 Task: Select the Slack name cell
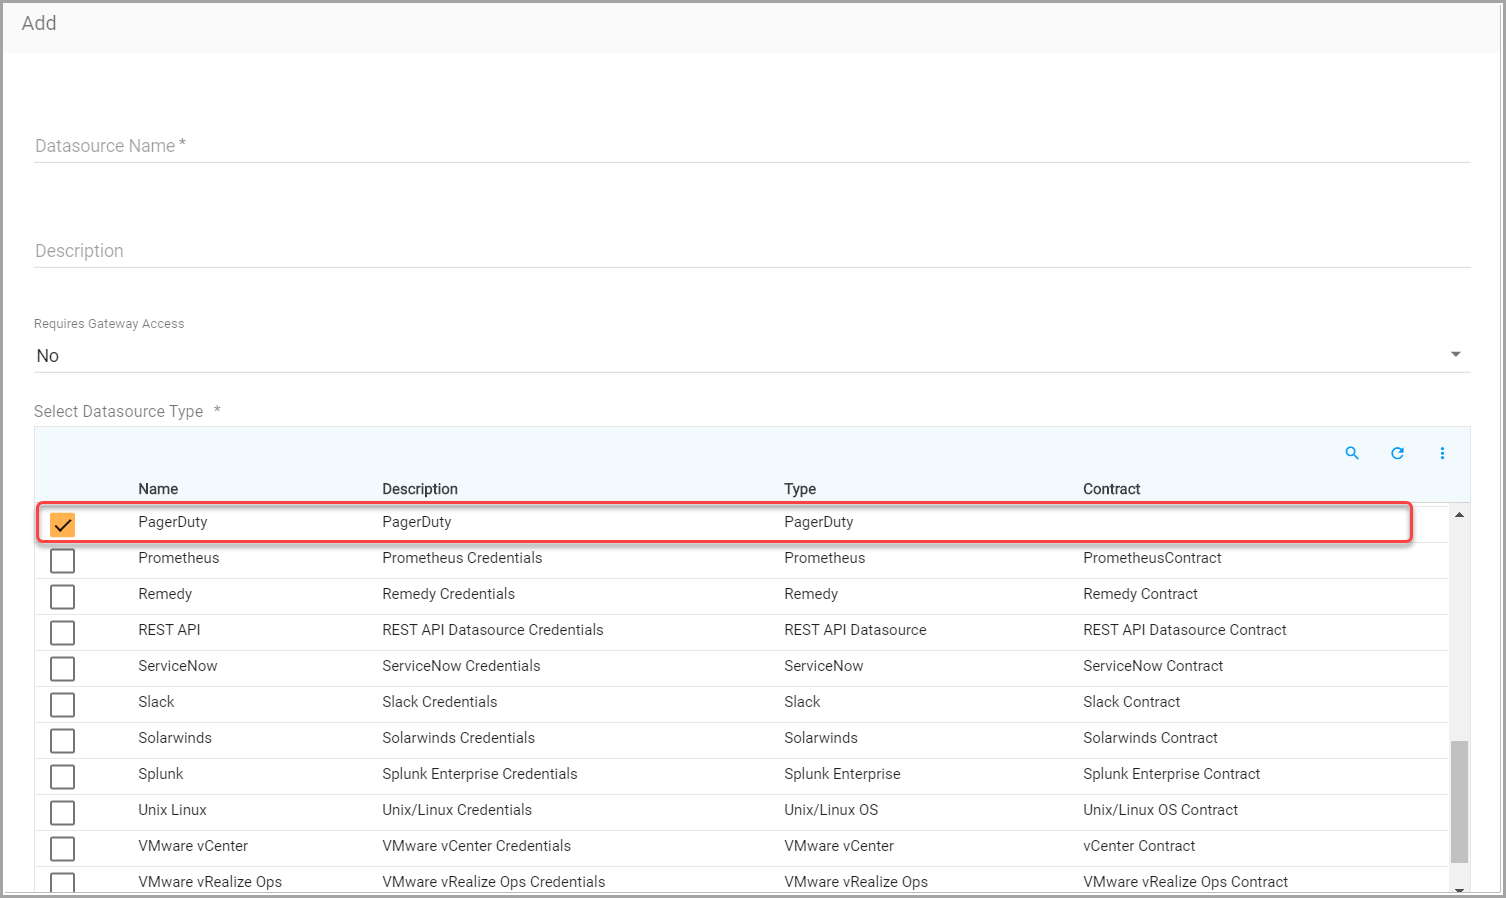[156, 702]
